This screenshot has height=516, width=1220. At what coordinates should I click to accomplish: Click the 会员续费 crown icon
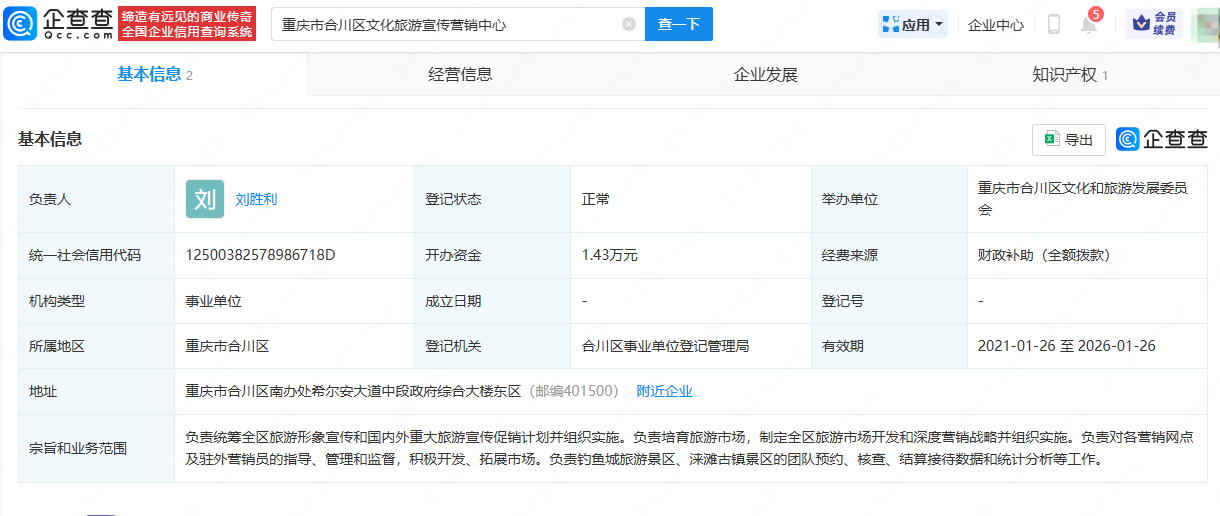(1153, 24)
